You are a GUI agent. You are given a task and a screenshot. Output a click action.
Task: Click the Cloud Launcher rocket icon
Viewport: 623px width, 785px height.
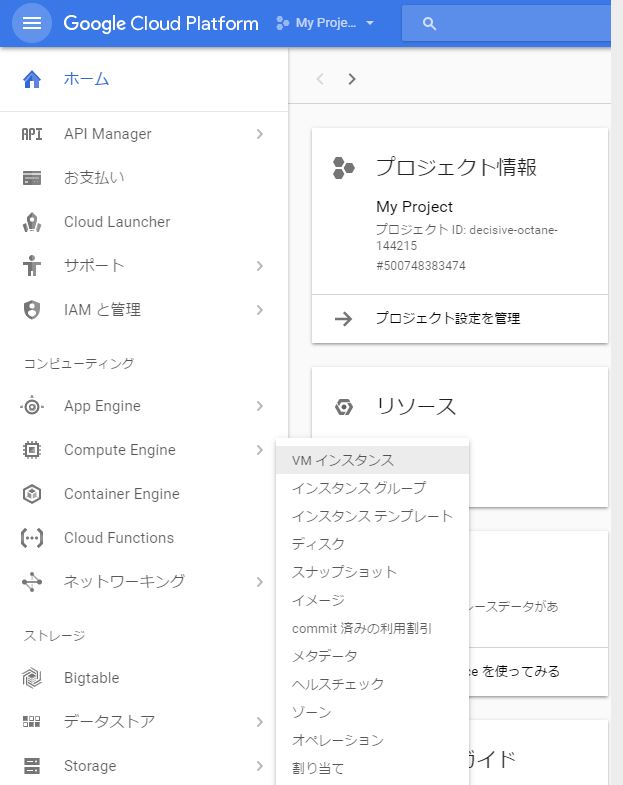click(x=32, y=222)
